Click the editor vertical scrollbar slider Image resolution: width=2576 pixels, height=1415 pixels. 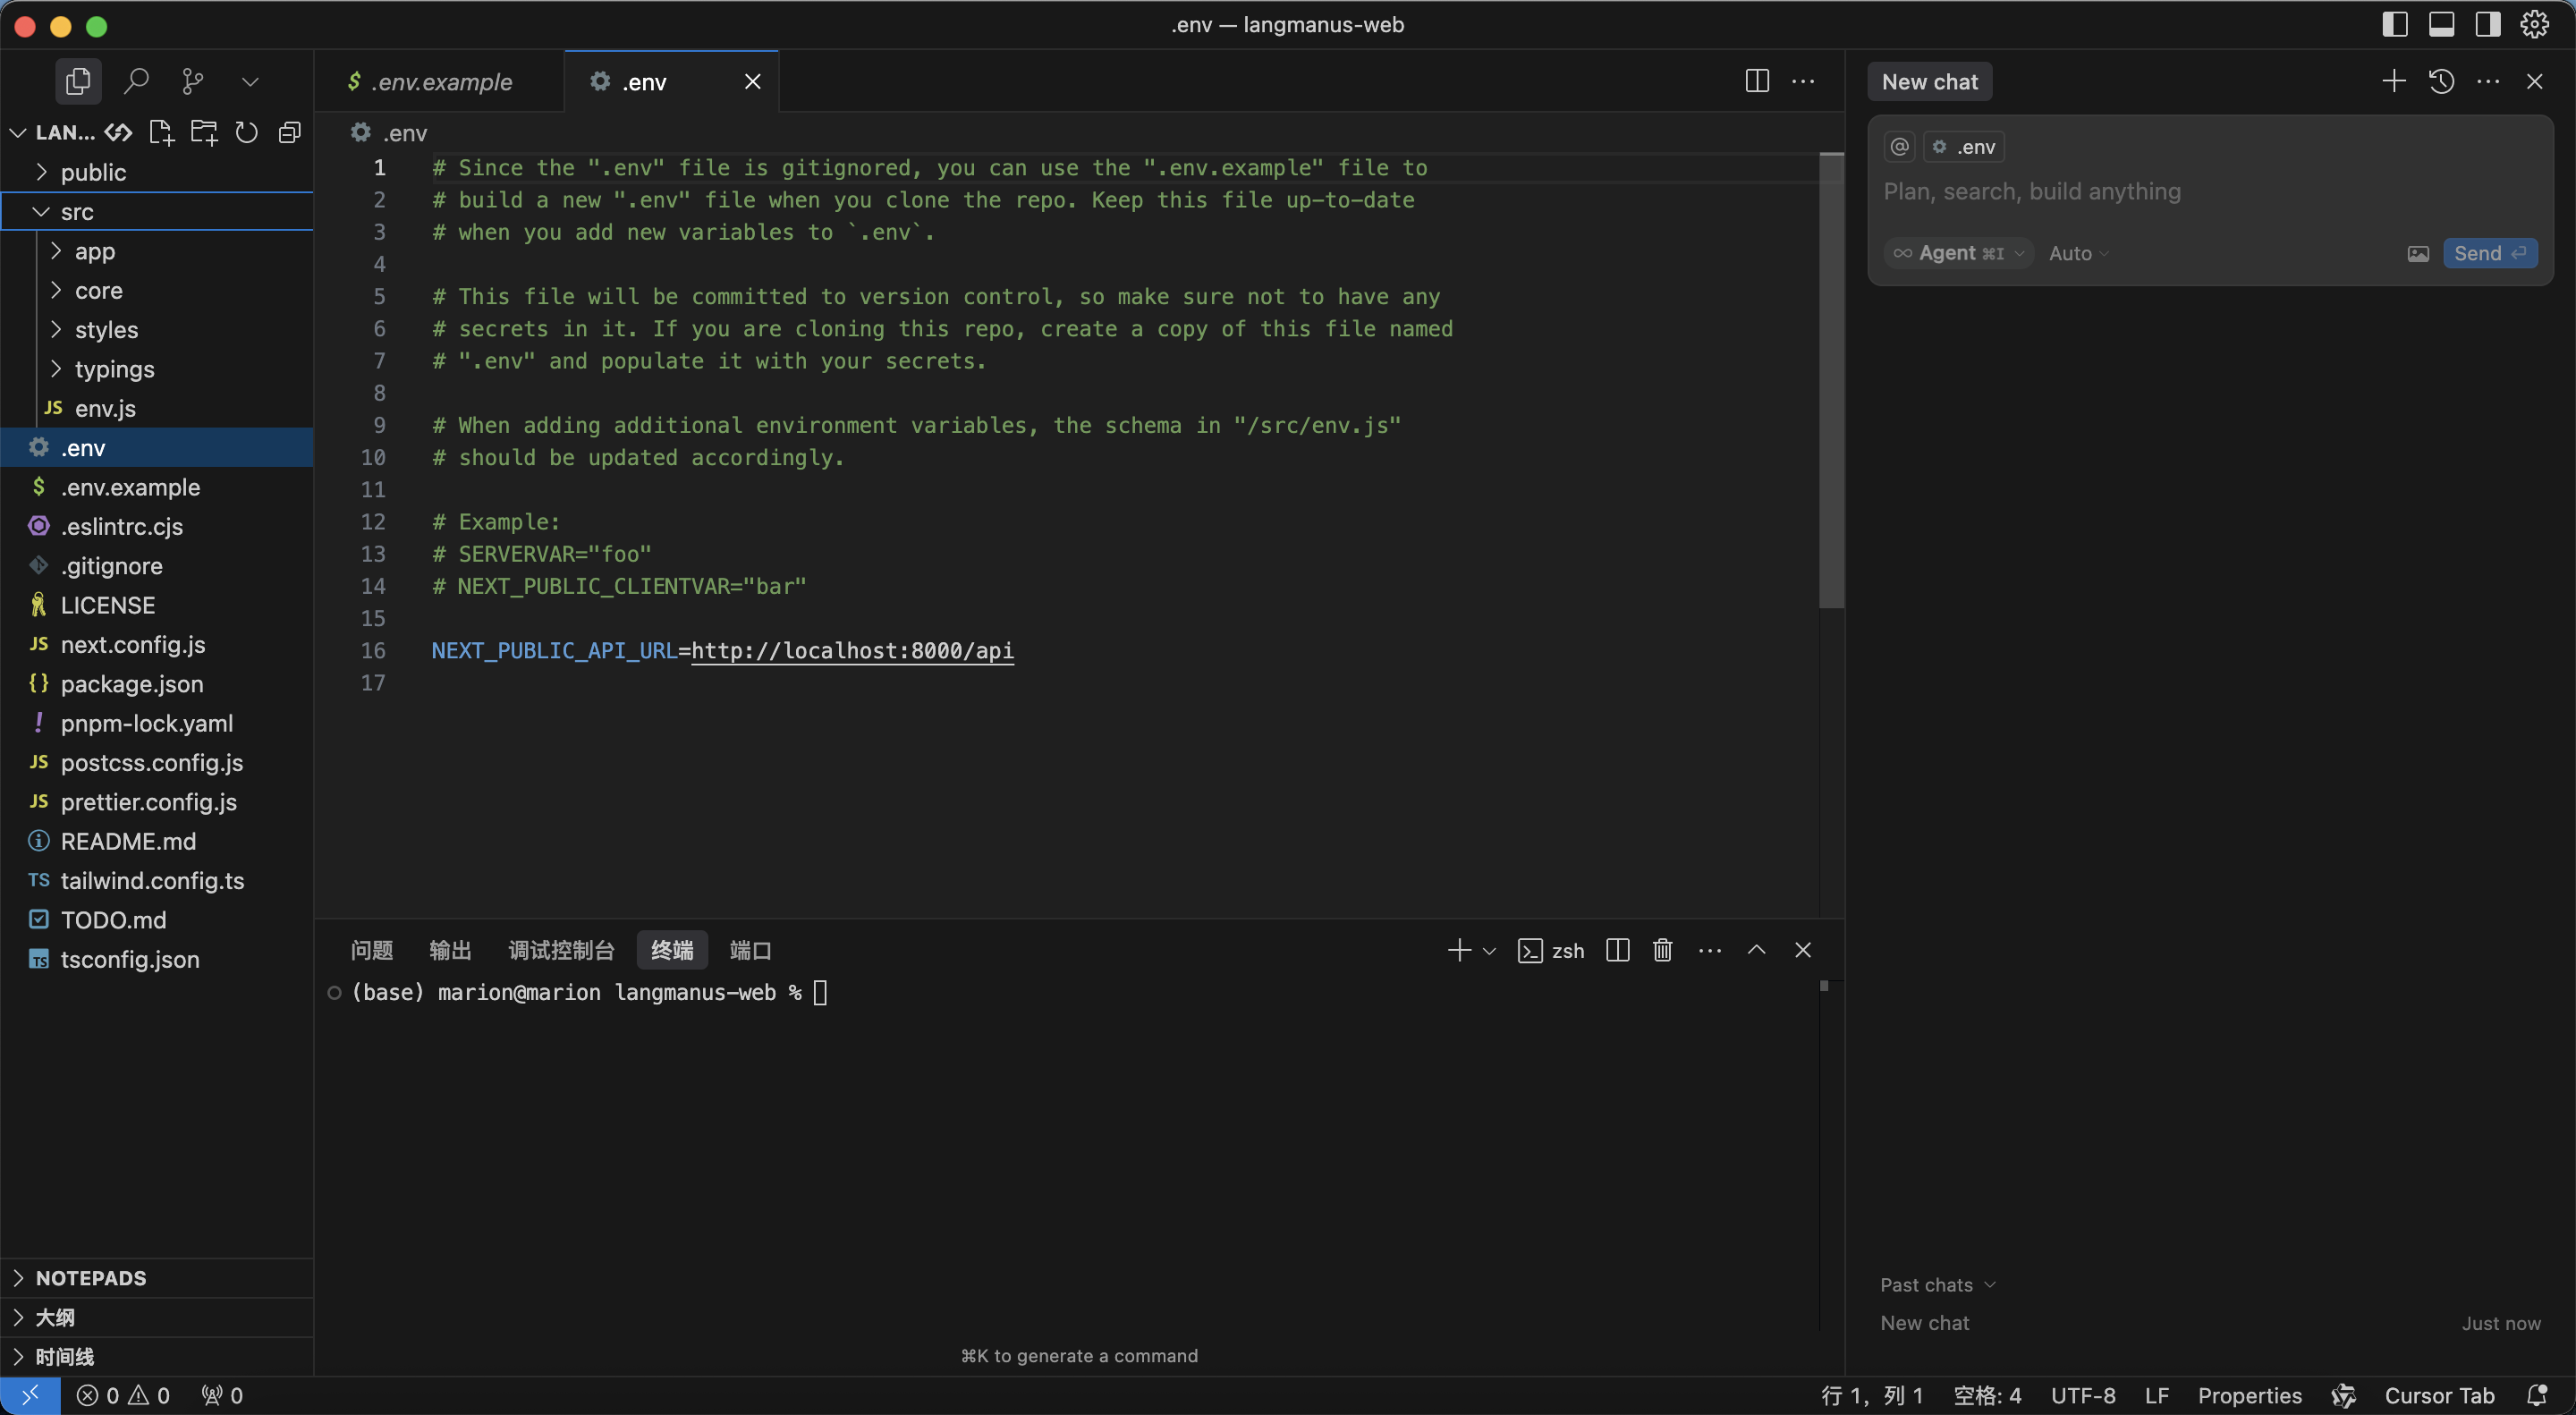(x=1830, y=380)
